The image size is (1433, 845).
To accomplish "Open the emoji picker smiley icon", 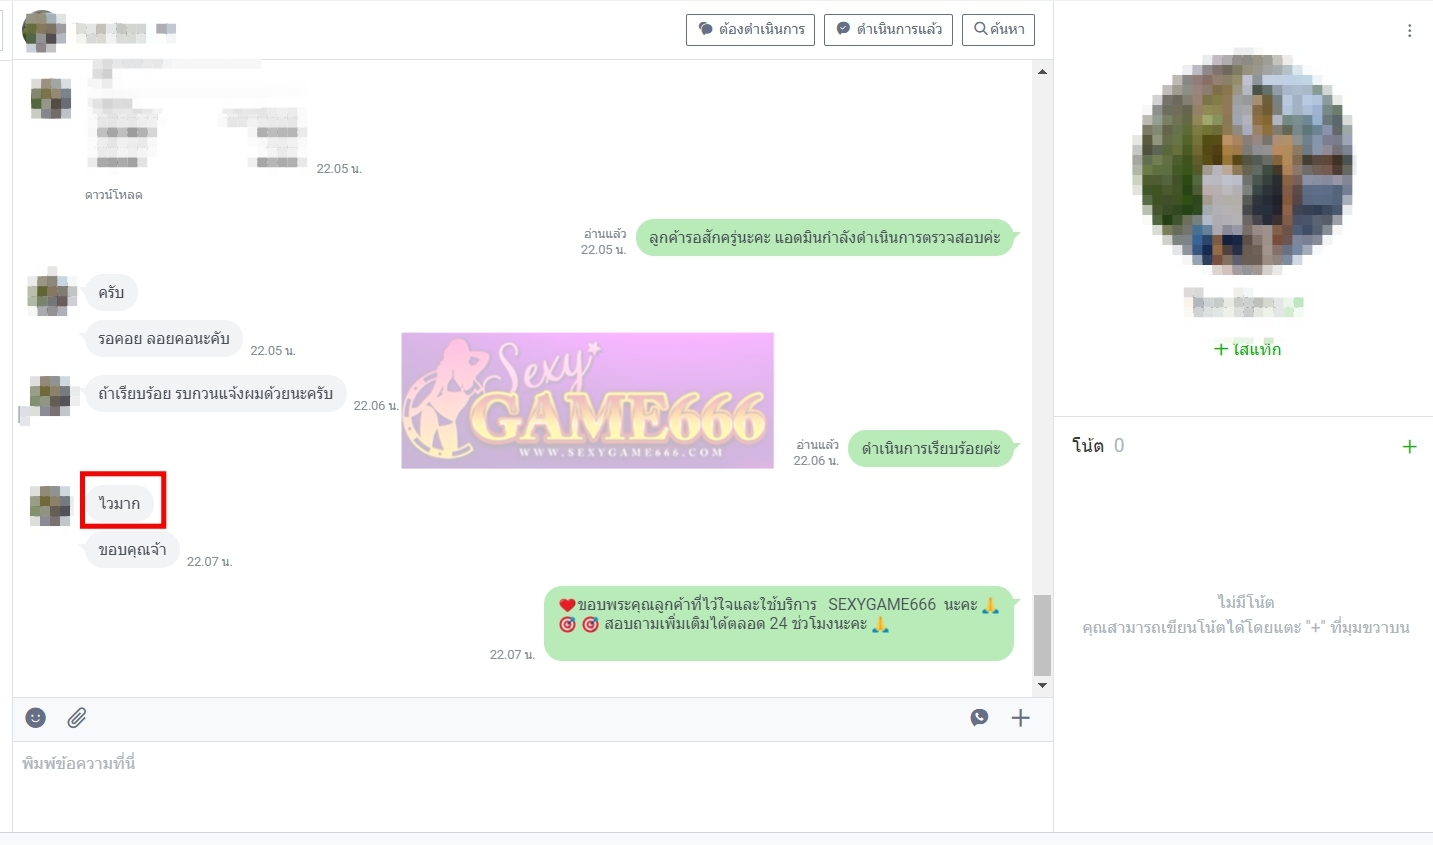I will 36,718.
